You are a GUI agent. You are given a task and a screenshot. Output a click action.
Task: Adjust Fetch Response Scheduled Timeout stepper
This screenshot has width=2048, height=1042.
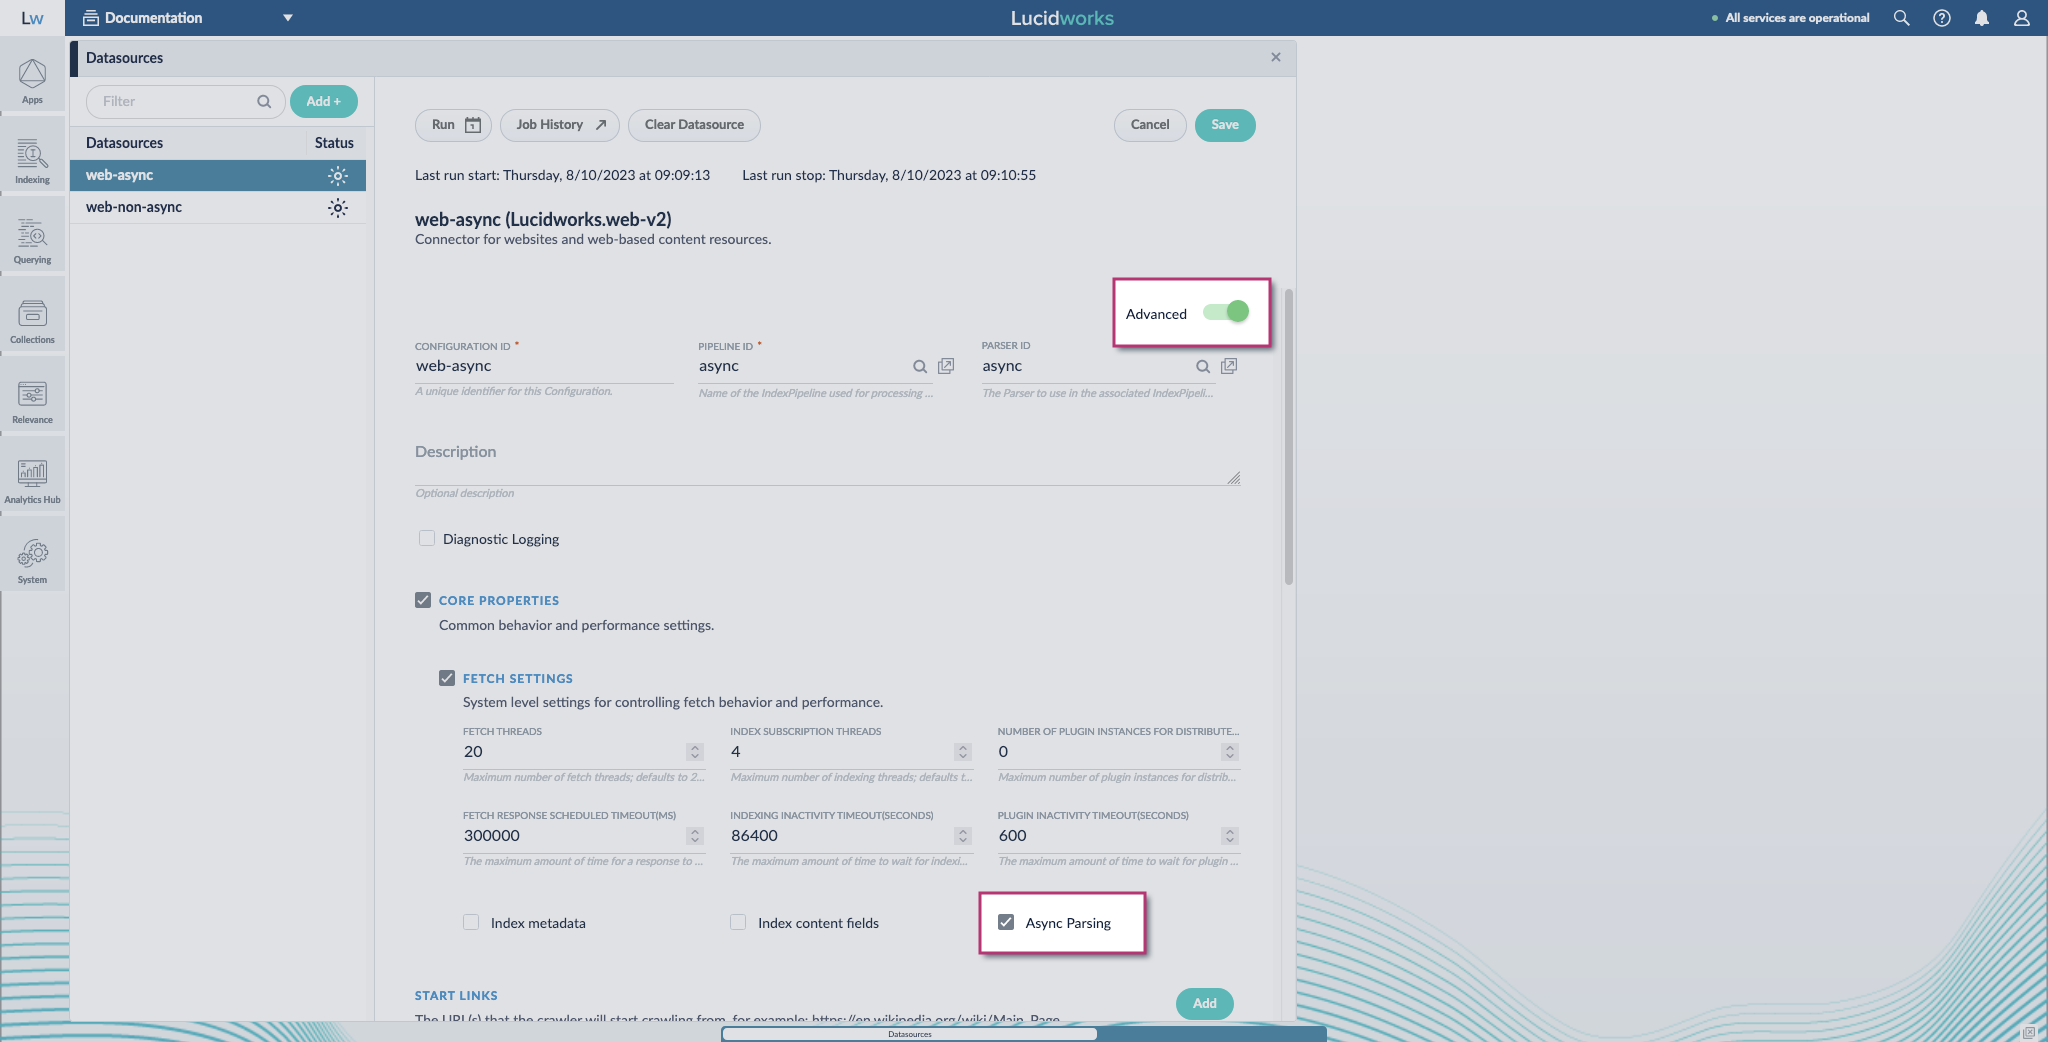pyautogui.click(x=695, y=836)
